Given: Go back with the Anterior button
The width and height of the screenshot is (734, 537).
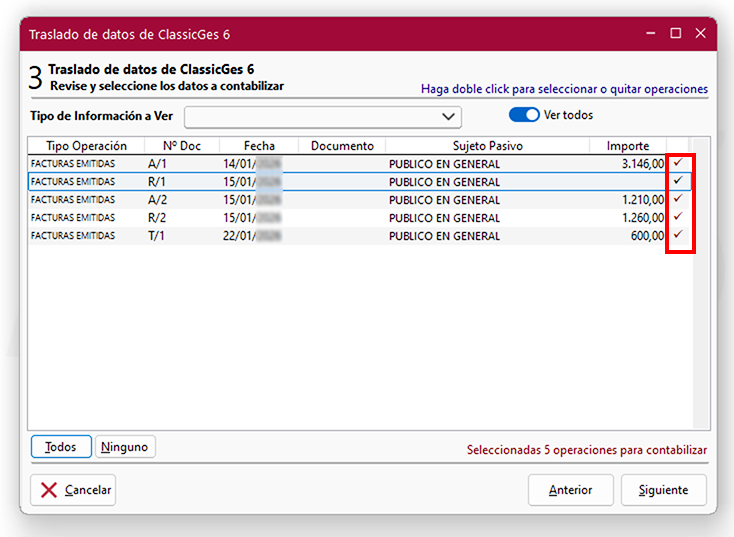Looking at the screenshot, I should [x=571, y=490].
